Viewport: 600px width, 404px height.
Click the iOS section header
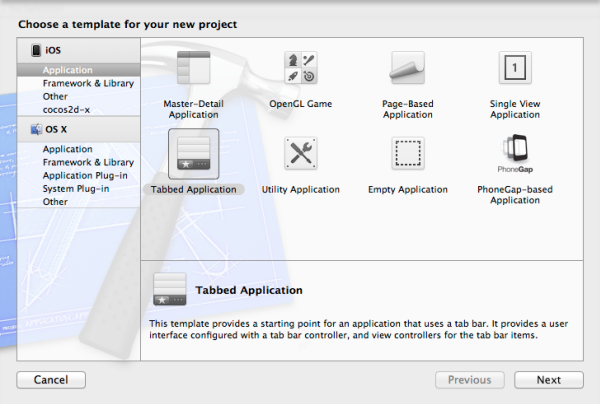pos(51,50)
